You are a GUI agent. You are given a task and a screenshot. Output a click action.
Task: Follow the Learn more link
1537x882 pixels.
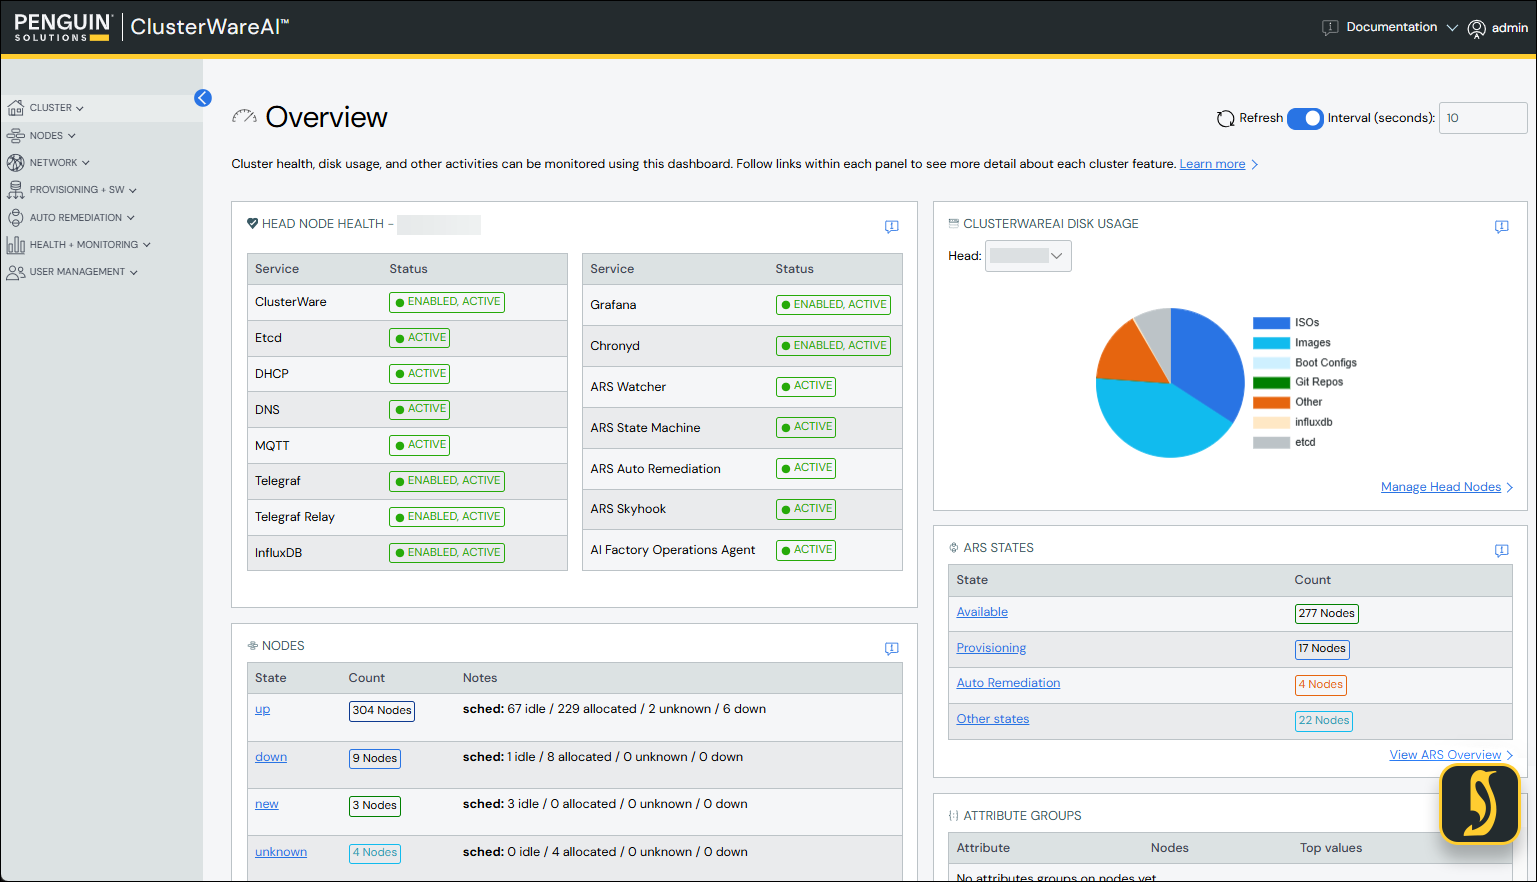click(1212, 164)
